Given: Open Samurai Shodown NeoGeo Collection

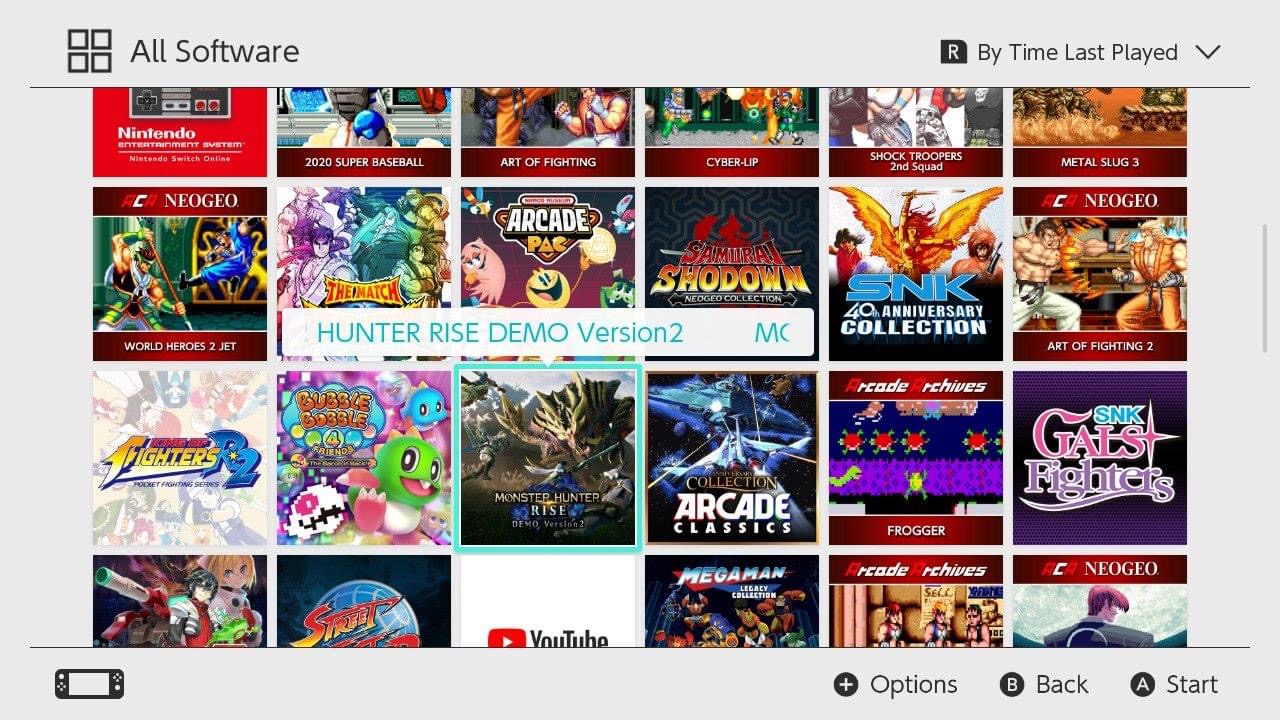Looking at the screenshot, I should [x=732, y=274].
